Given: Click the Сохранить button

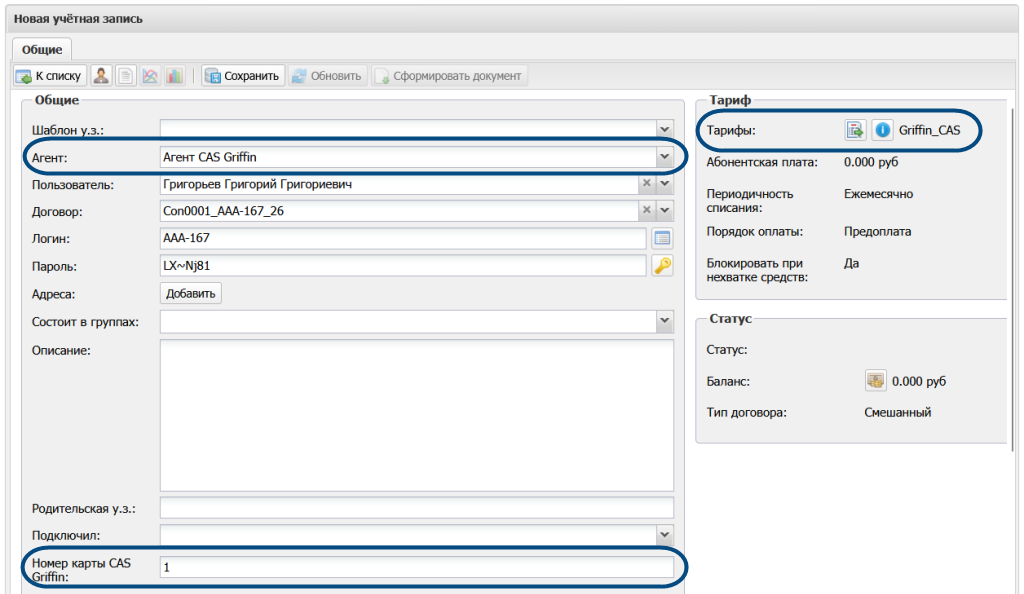Looking at the screenshot, I should click(243, 76).
